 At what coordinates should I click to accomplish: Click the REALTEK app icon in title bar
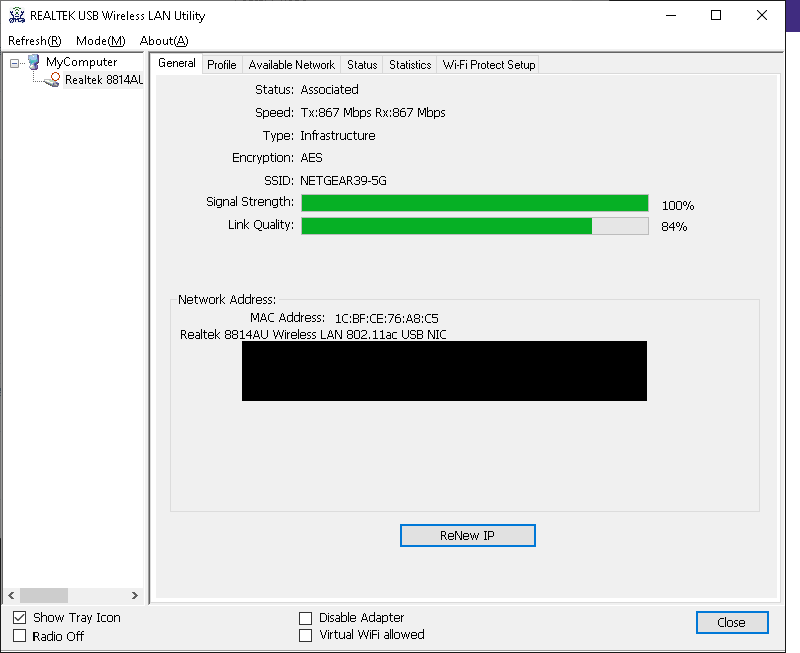click(16, 15)
